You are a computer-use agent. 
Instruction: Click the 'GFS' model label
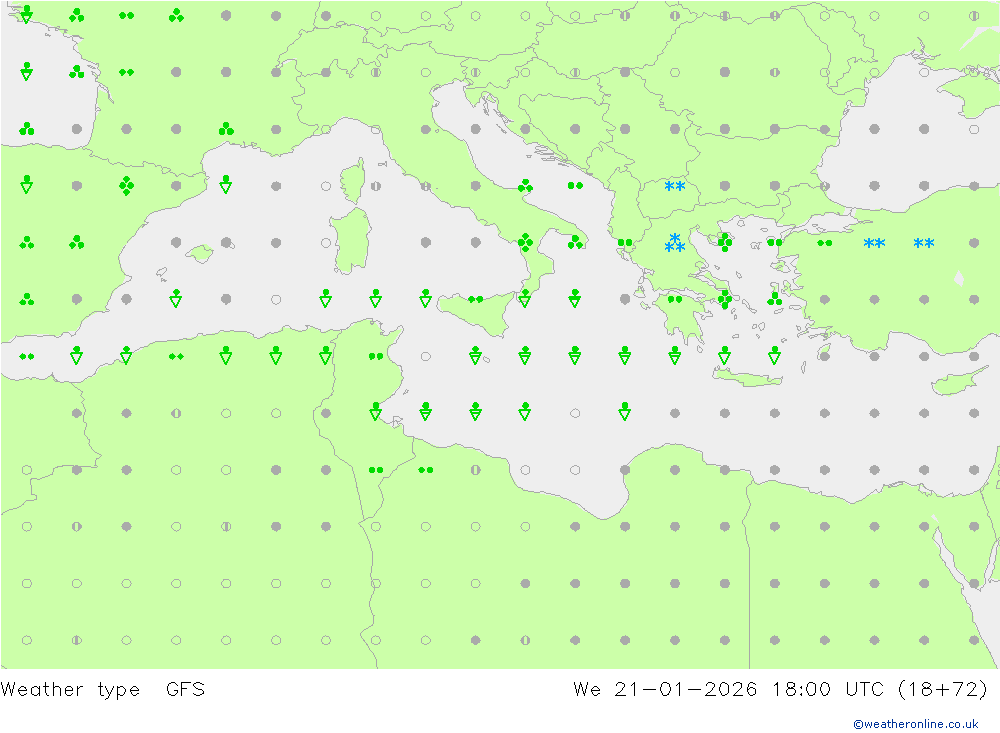(x=185, y=690)
